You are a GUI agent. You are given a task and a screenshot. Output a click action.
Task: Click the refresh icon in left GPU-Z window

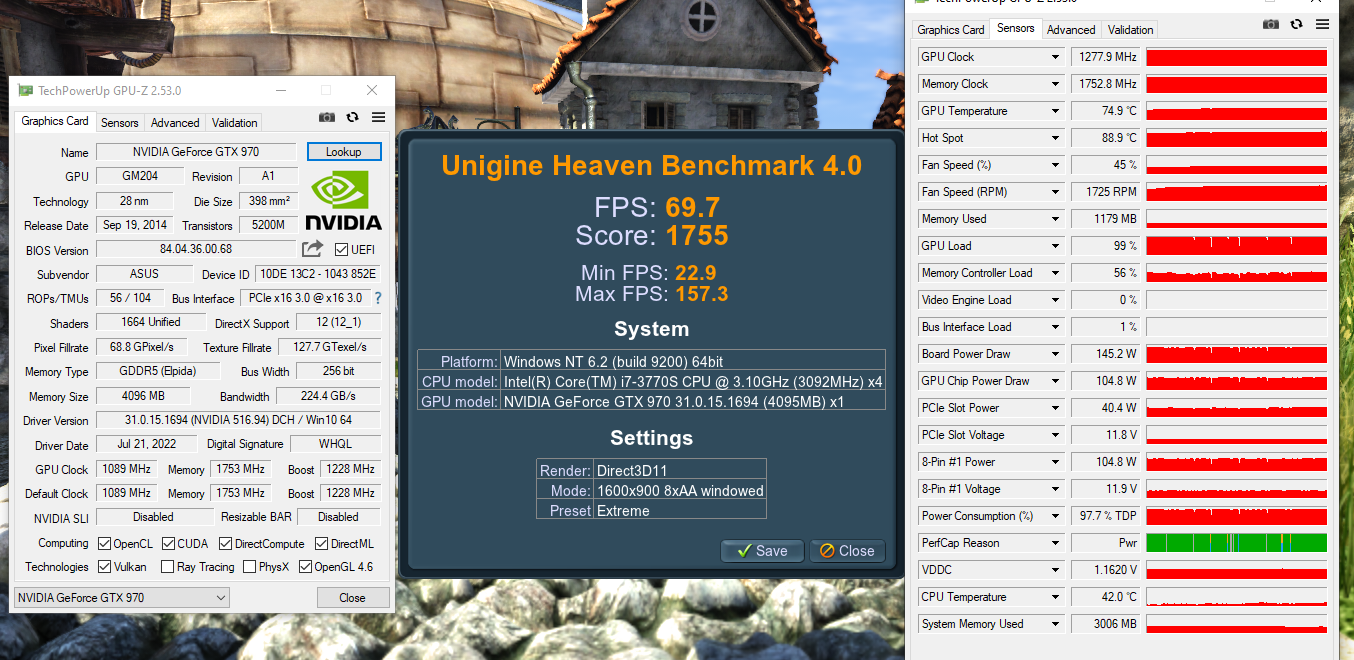[x=353, y=117]
